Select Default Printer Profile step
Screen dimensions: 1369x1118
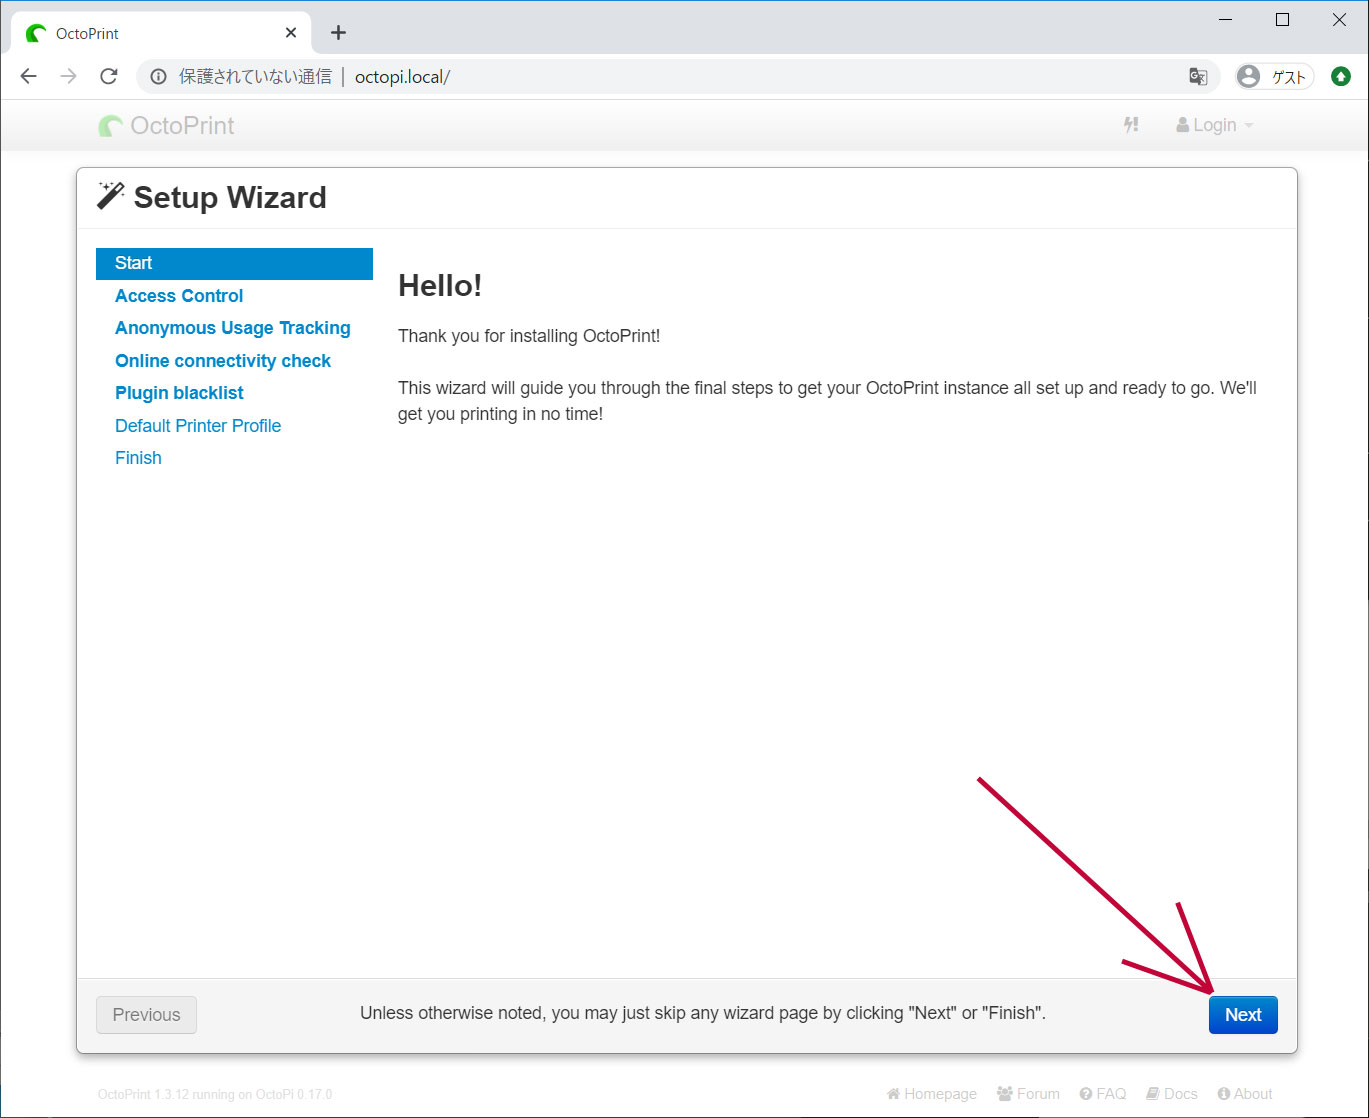tap(198, 426)
